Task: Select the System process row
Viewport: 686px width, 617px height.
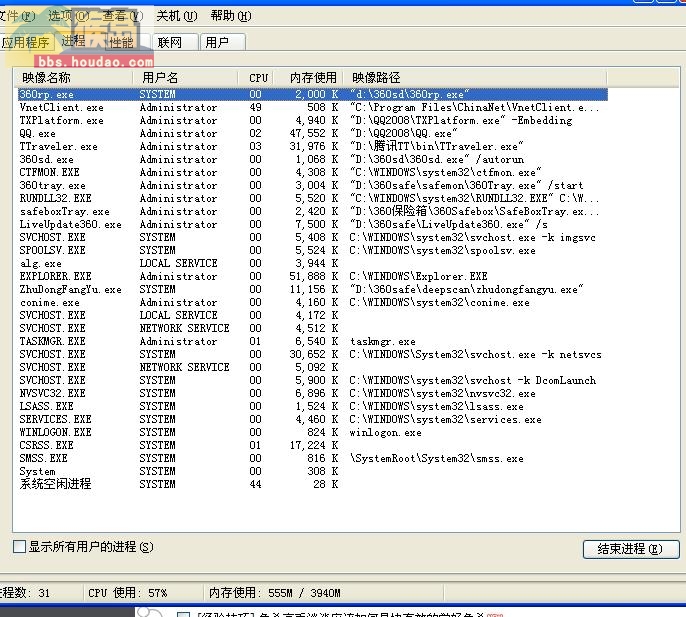Action: 312,471
